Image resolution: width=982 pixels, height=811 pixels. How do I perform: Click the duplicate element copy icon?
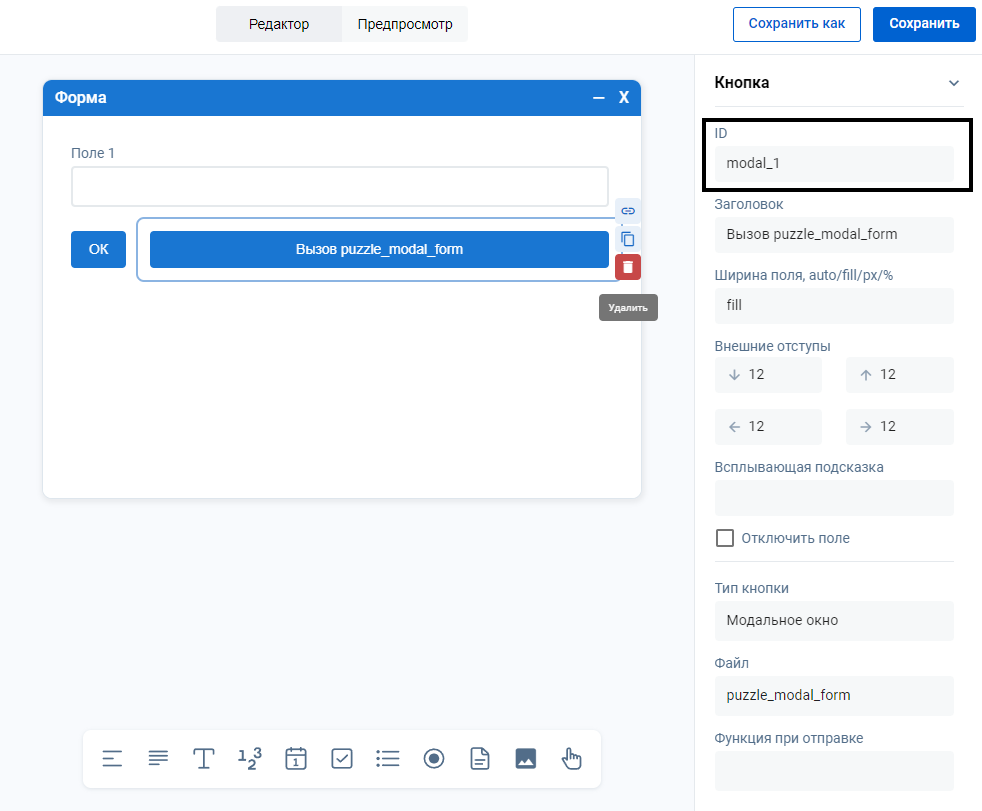[x=628, y=239]
